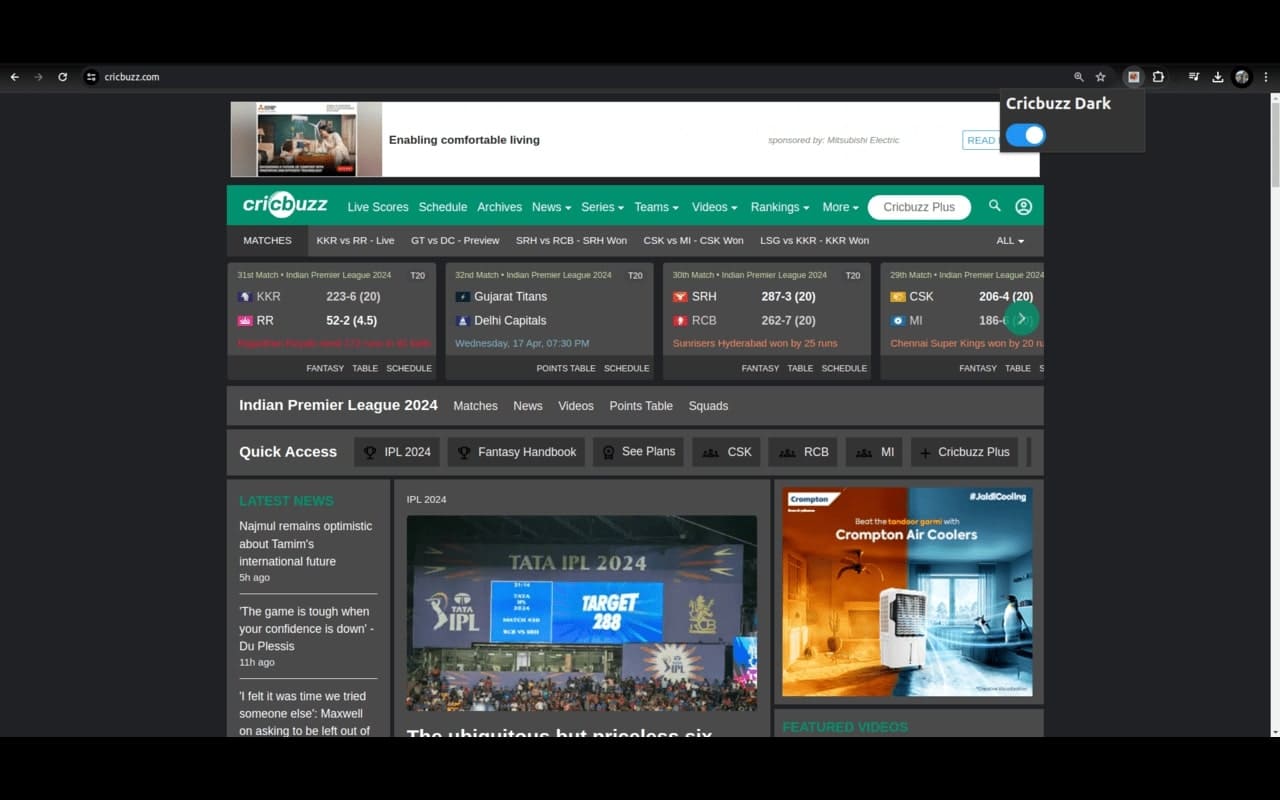This screenshot has height=800, width=1280.
Task: Click the Cricbuzz Plus pill button in navbar
Action: click(919, 207)
